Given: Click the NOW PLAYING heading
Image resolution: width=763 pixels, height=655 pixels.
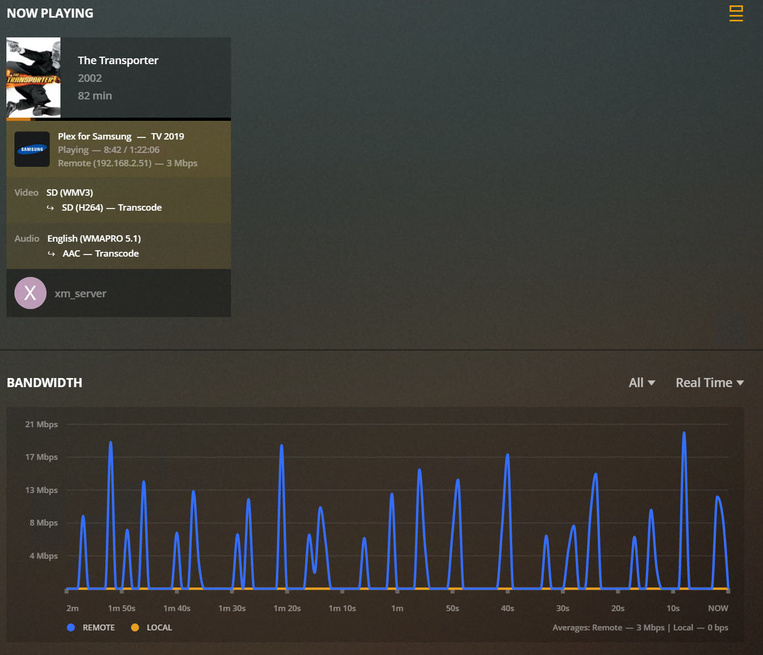Looking at the screenshot, I should tap(50, 13).
